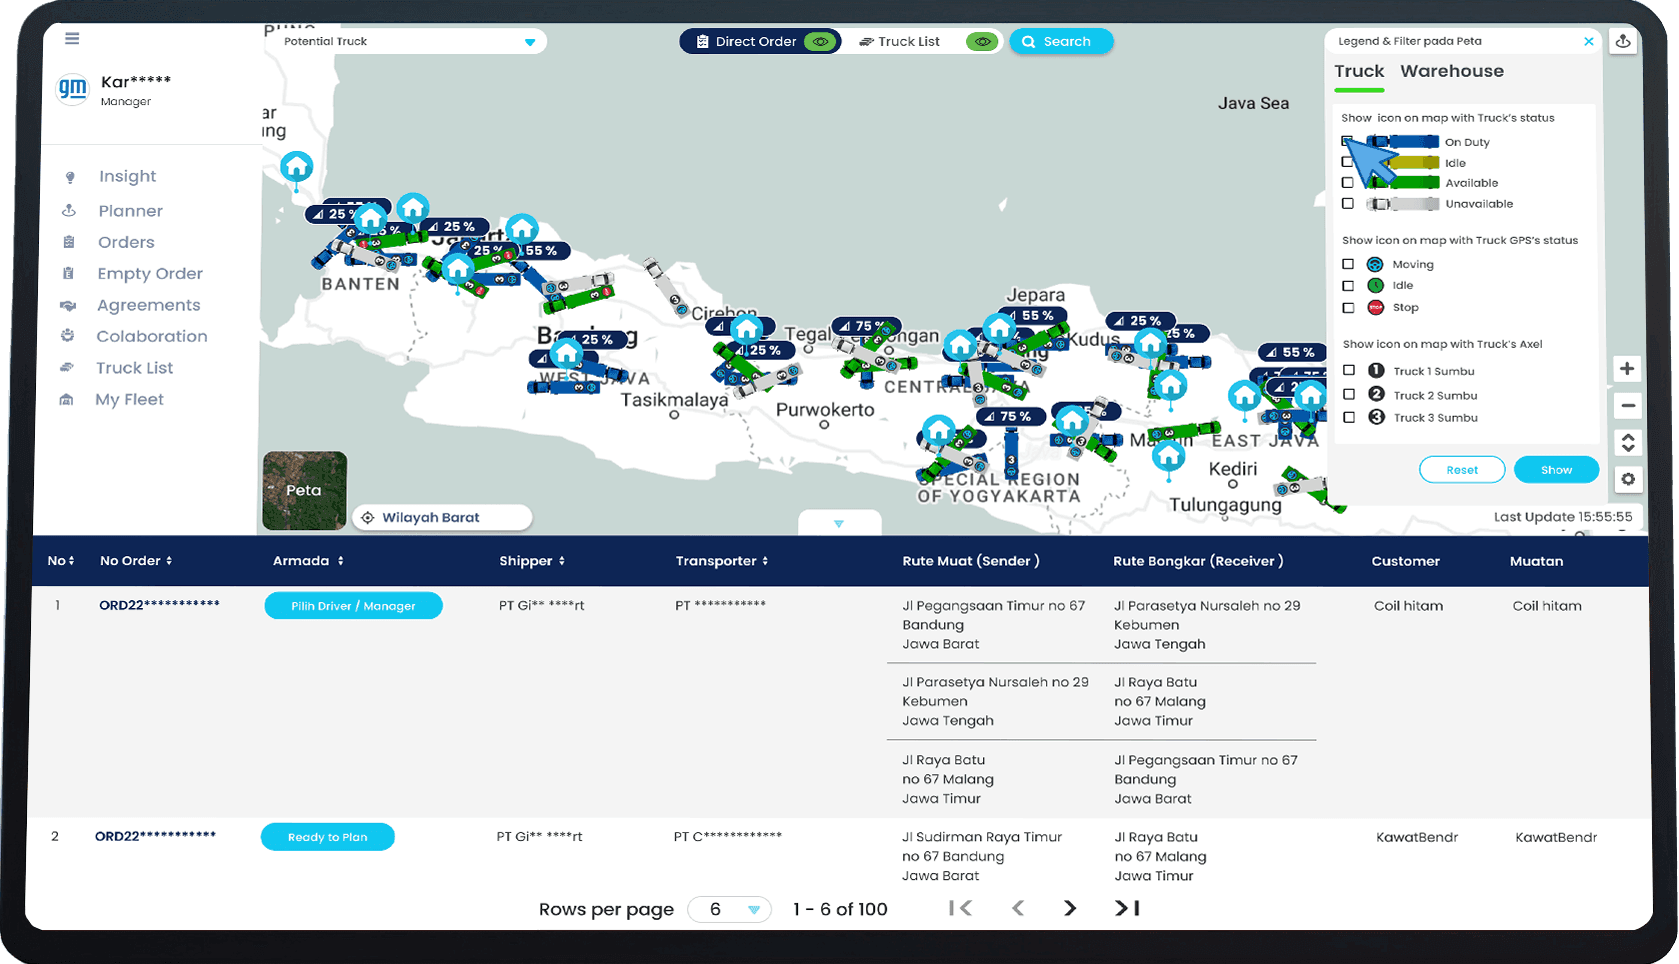Enable the Stop GPS status checkbox

coord(1348,308)
